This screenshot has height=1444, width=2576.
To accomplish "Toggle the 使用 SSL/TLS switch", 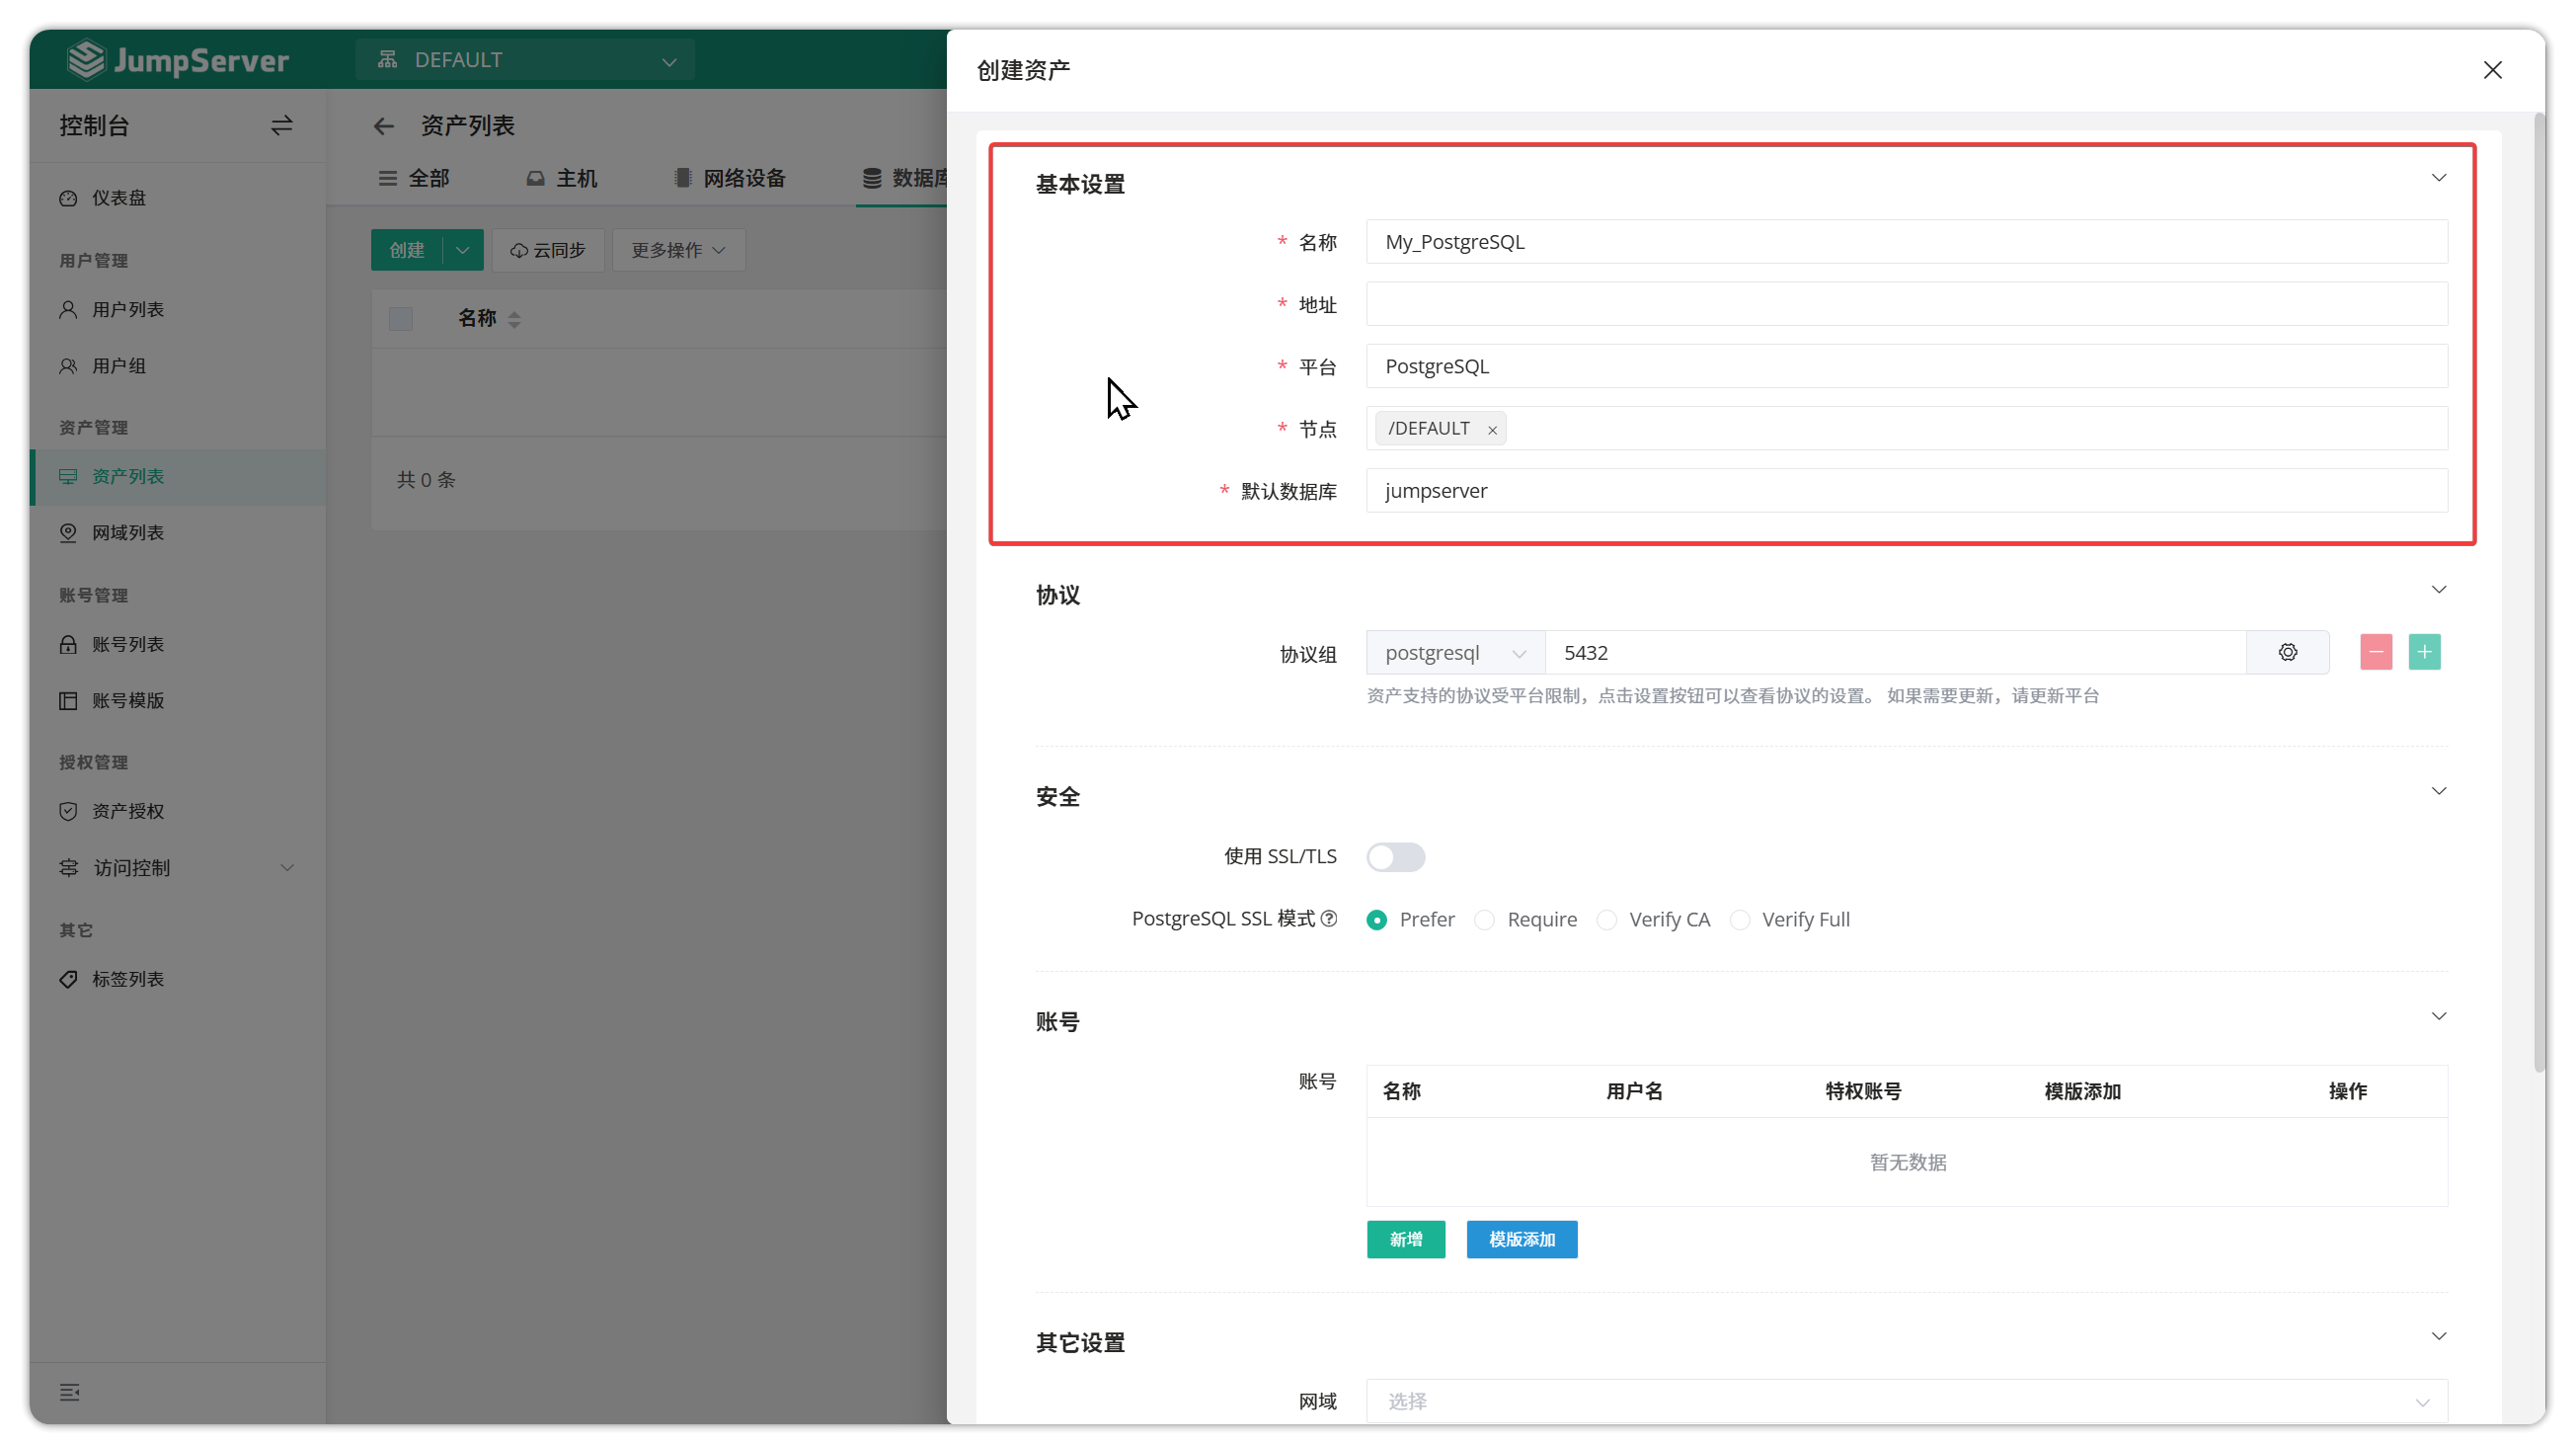I will (1395, 857).
